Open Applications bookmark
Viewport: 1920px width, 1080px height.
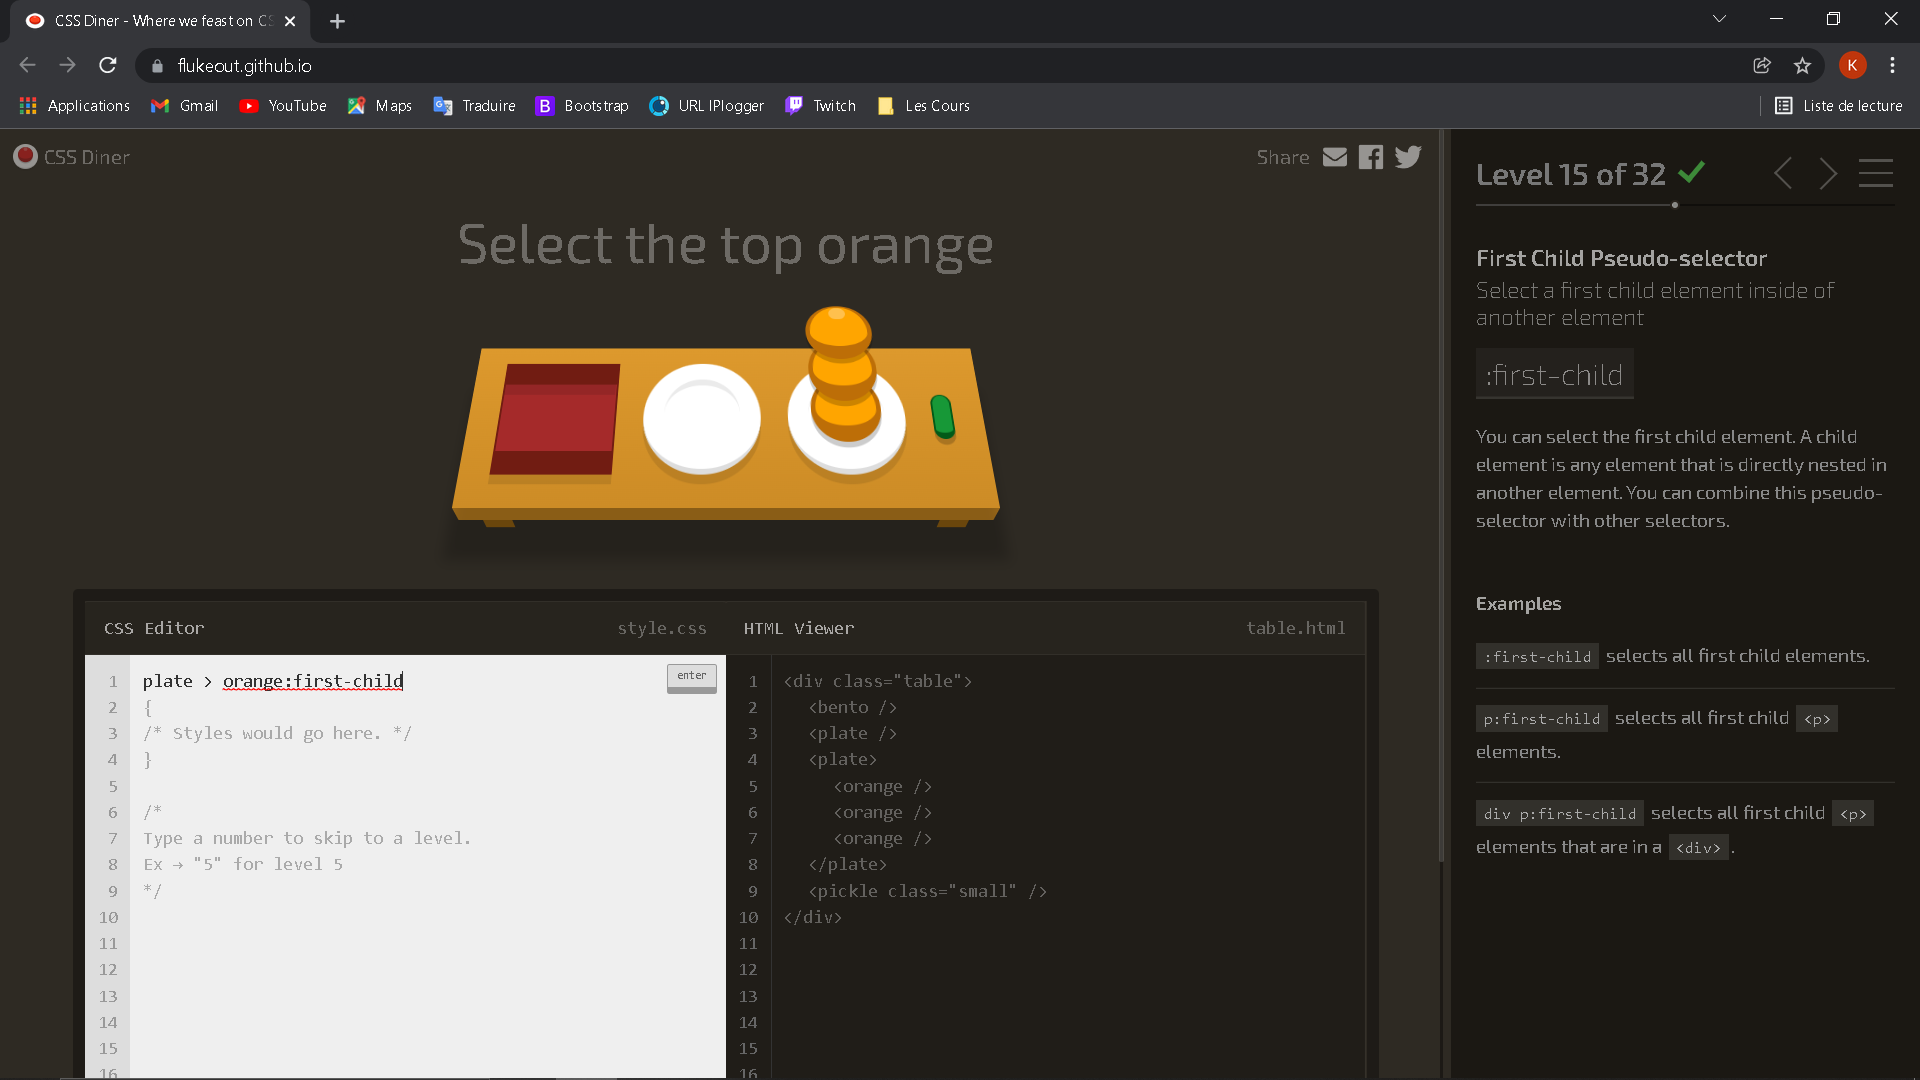click(x=75, y=106)
